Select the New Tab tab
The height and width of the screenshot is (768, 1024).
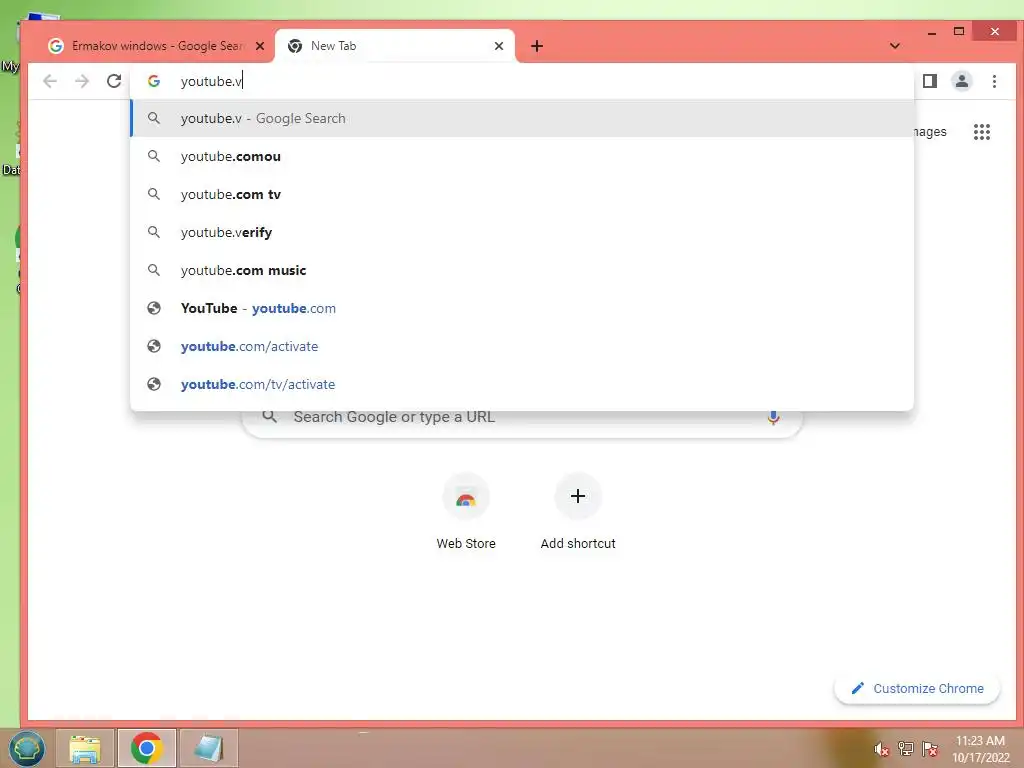(395, 46)
